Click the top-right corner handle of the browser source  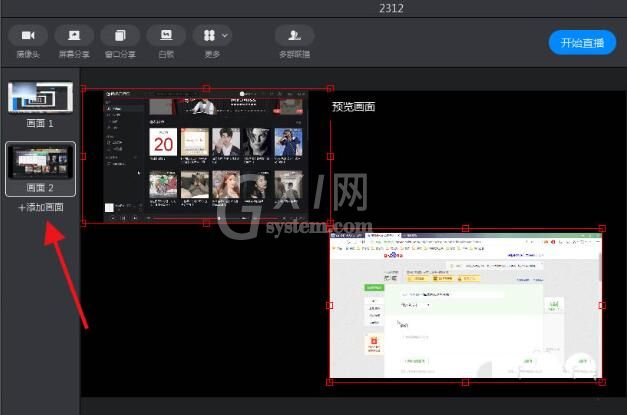coord(602,228)
